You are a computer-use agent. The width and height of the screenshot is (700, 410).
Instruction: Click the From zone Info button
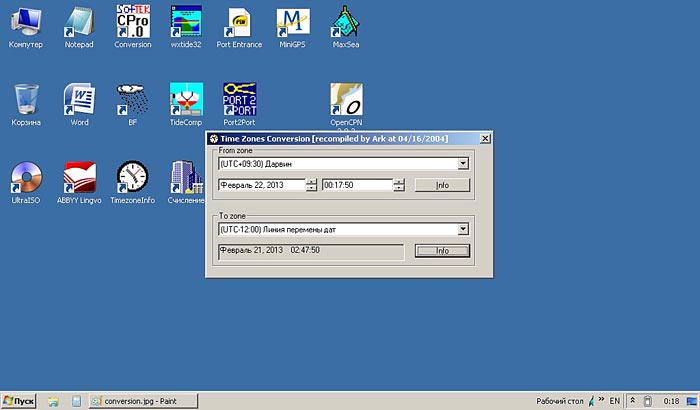(x=442, y=185)
